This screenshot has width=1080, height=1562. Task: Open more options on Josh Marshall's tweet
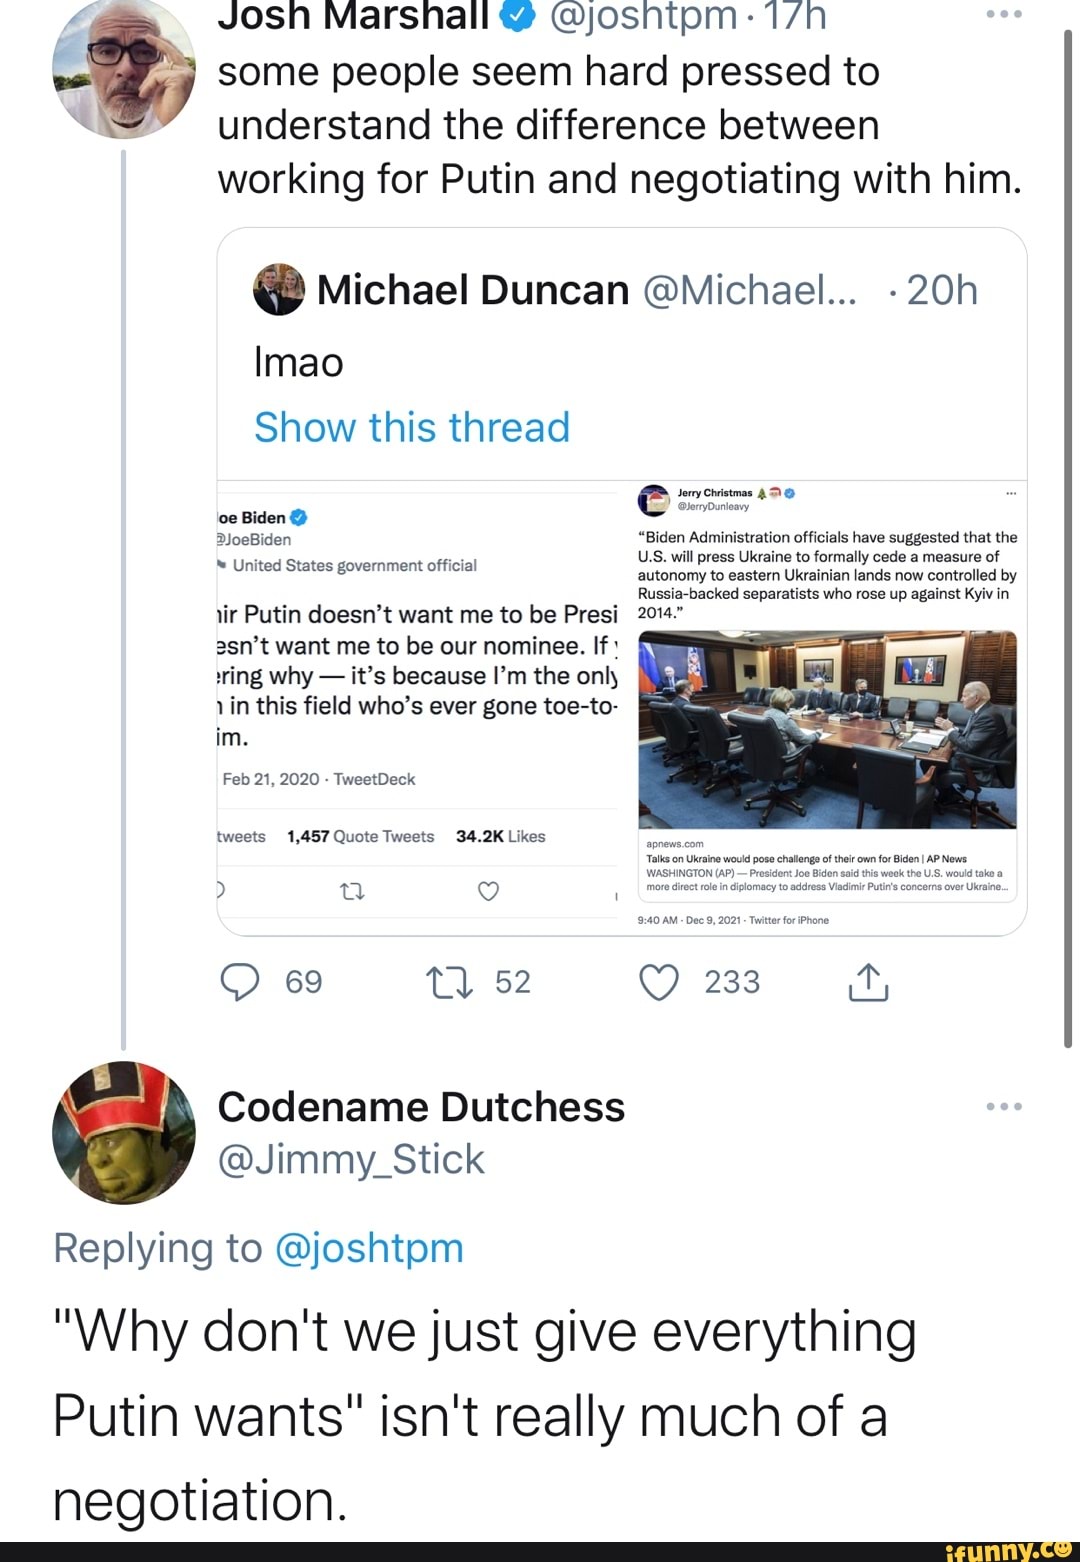[1004, 15]
